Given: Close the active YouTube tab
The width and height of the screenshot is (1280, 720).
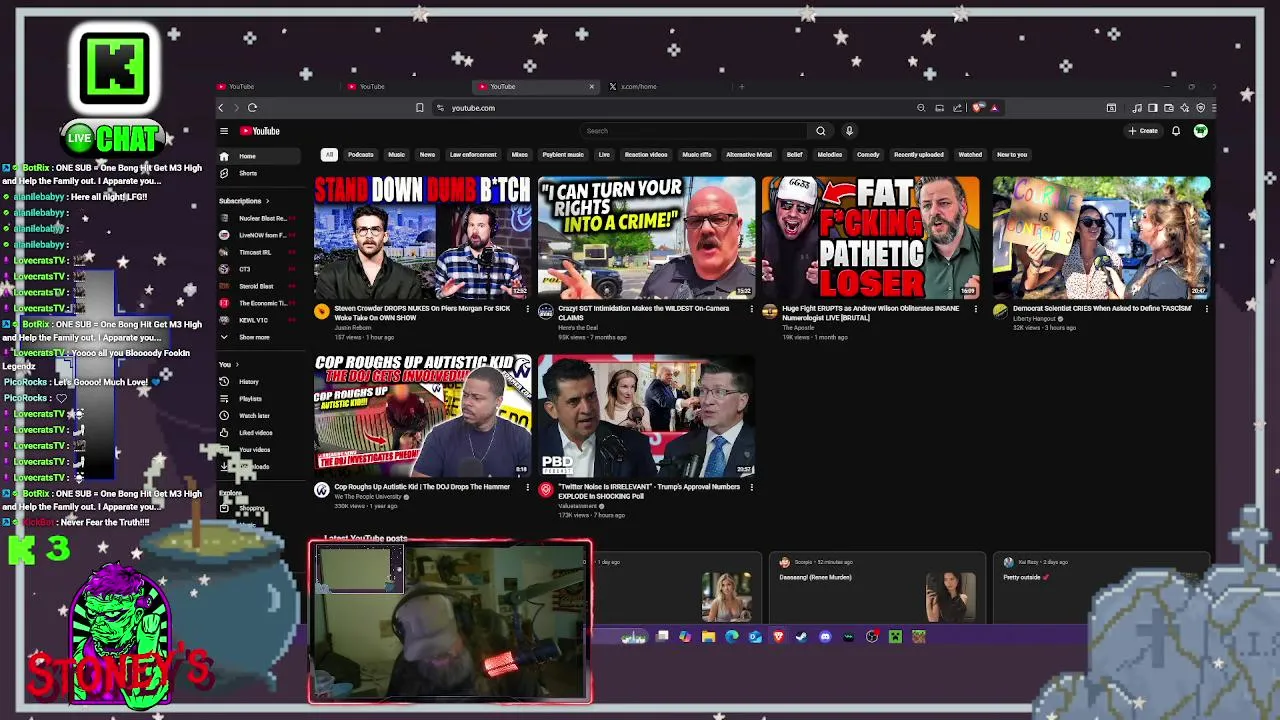Looking at the screenshot, I should [591, 87].
